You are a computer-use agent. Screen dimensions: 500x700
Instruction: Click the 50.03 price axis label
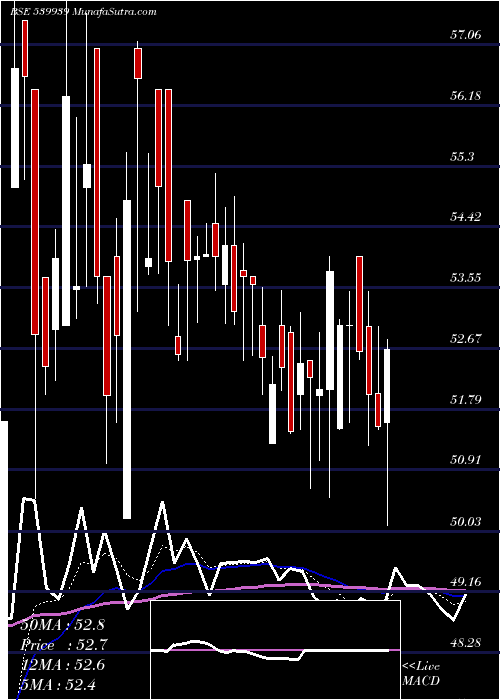[x=466, y=521]
